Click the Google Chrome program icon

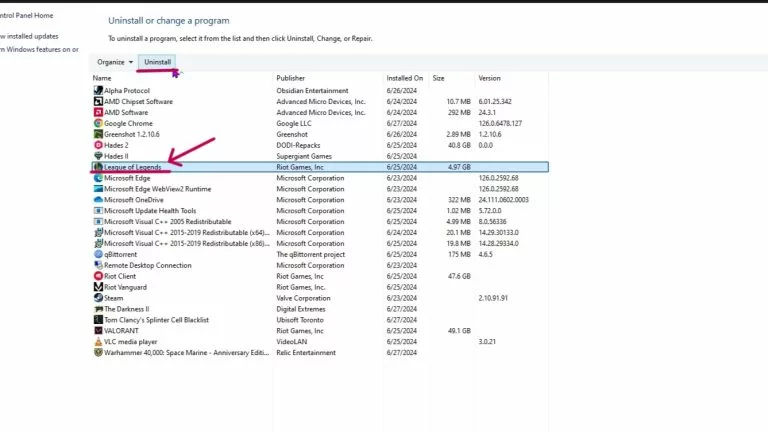(x=98, y=123)
